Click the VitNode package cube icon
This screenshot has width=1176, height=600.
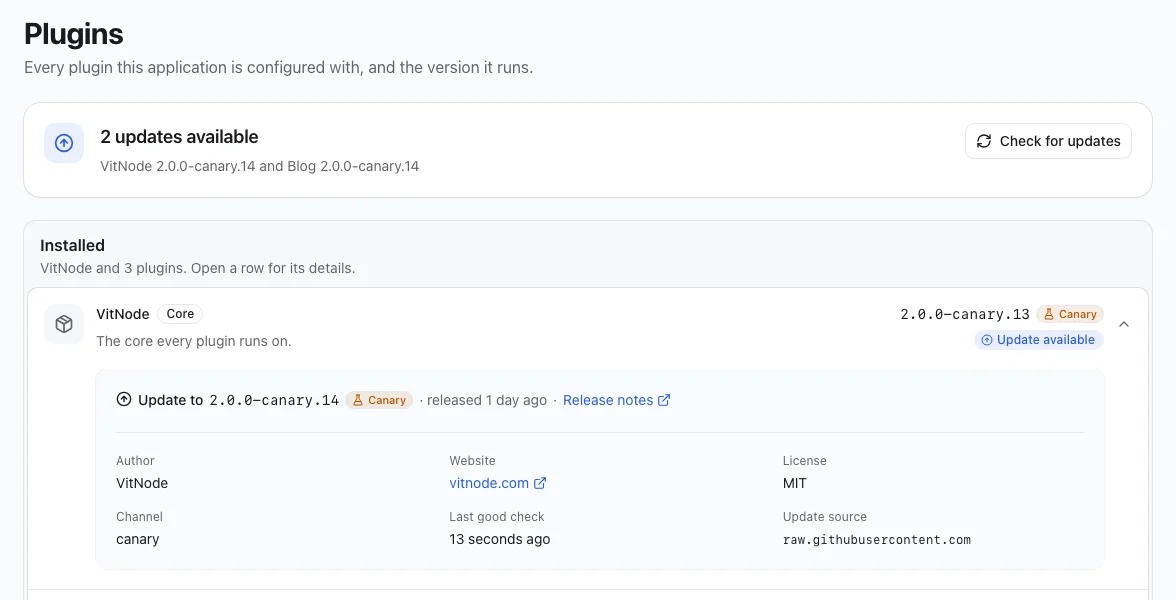[x=64, y=324]
